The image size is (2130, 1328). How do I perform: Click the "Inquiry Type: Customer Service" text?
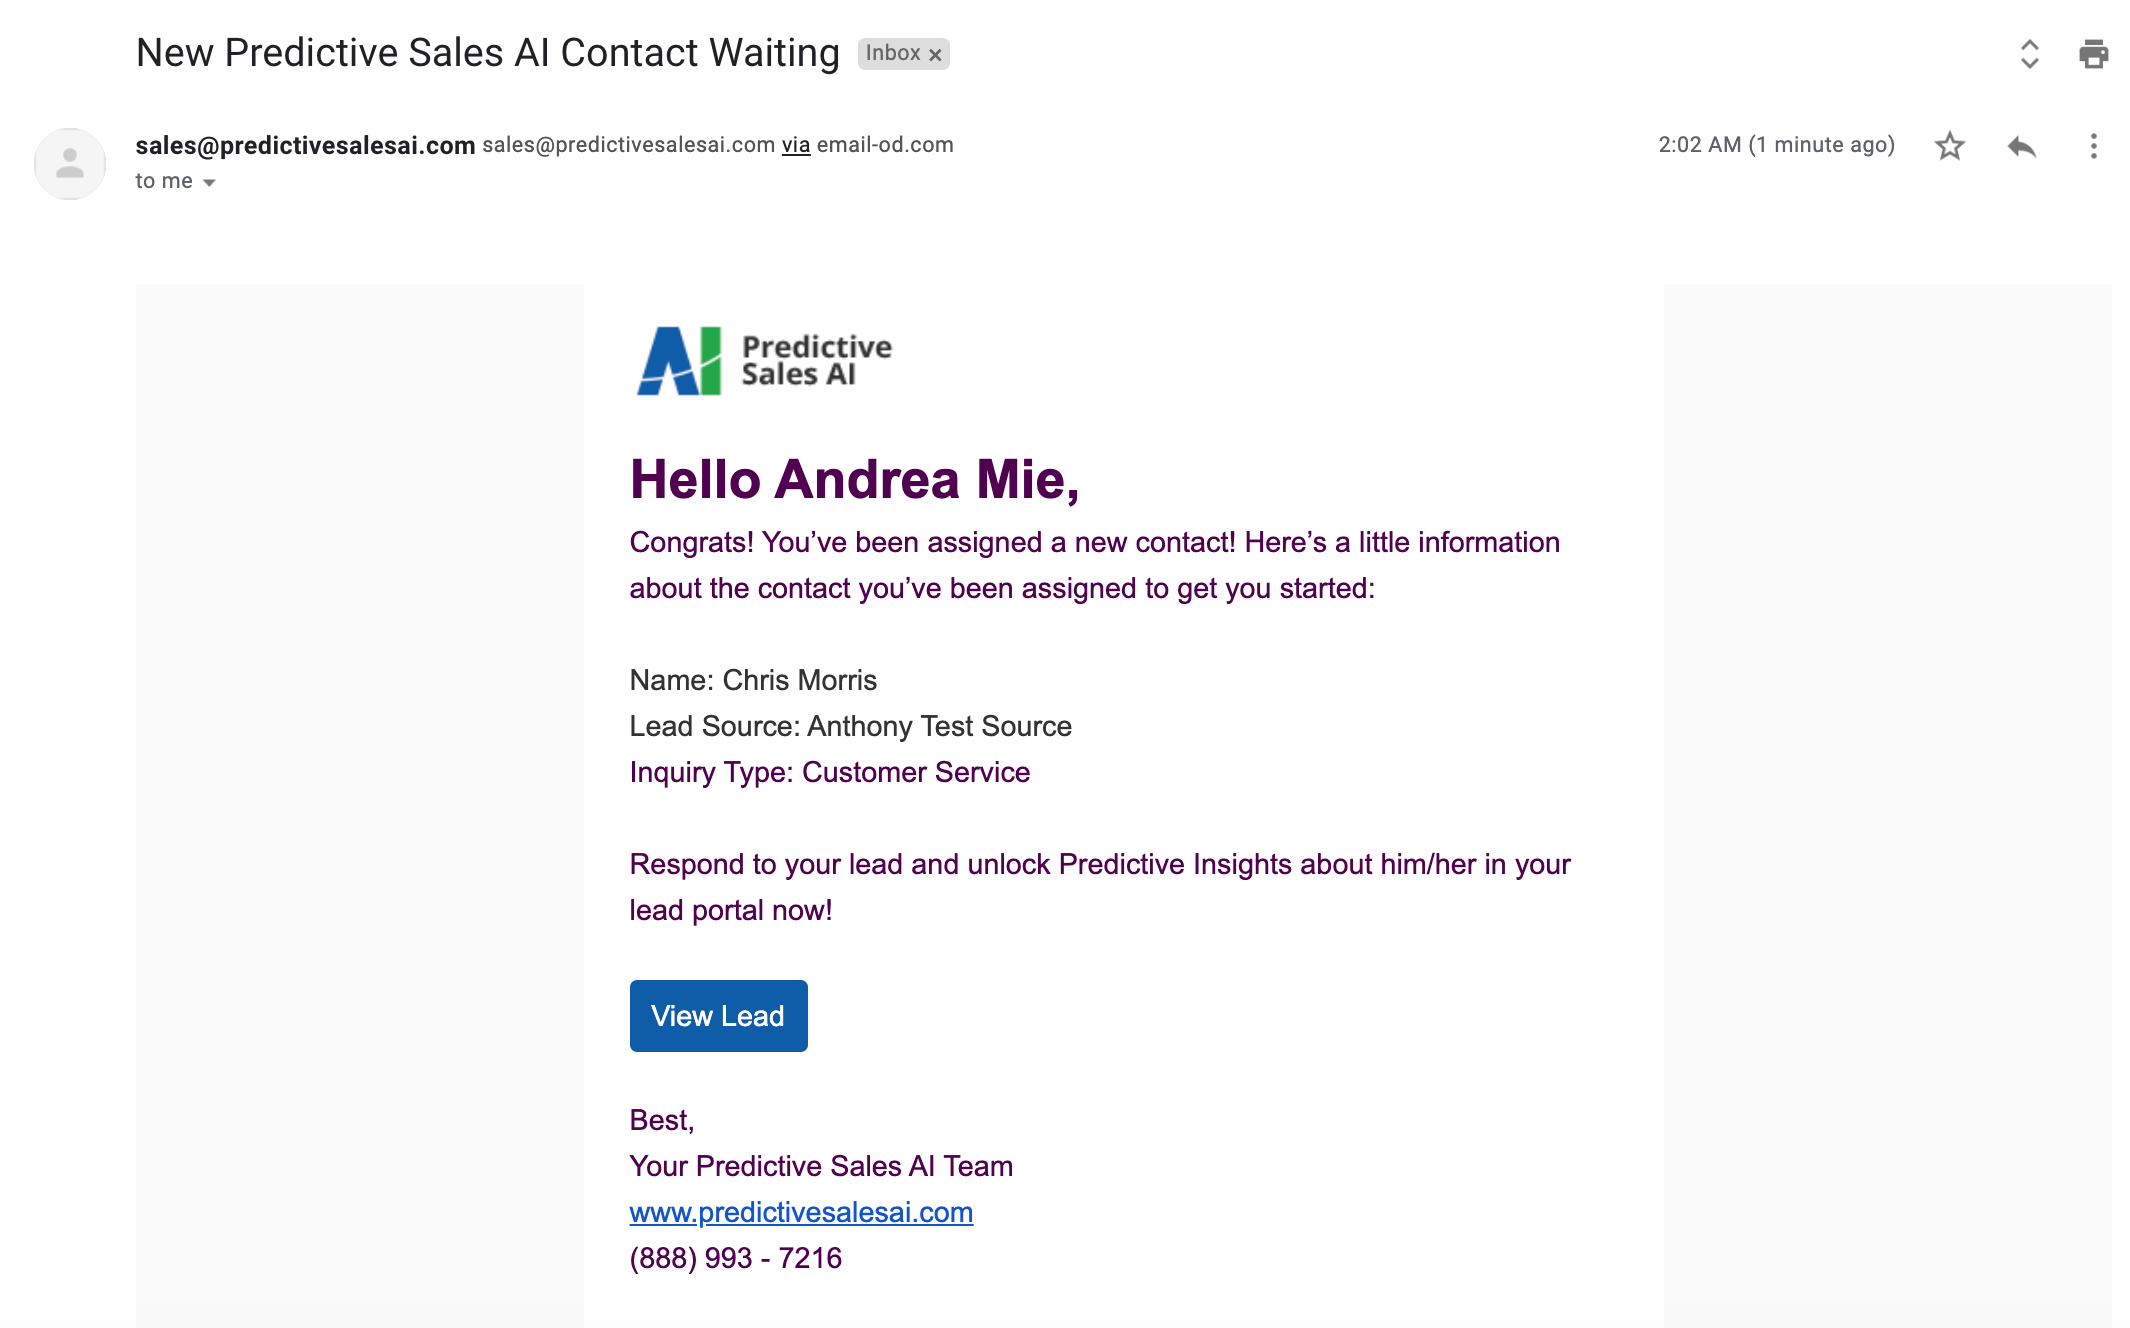click(829, 772)
